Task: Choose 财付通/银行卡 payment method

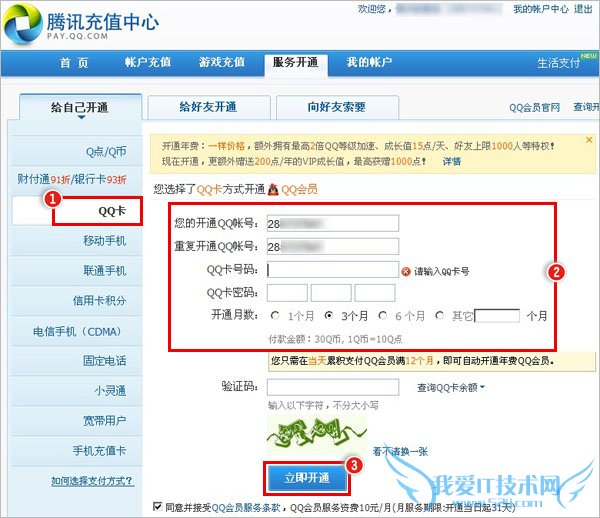Action: click(77, 179)
